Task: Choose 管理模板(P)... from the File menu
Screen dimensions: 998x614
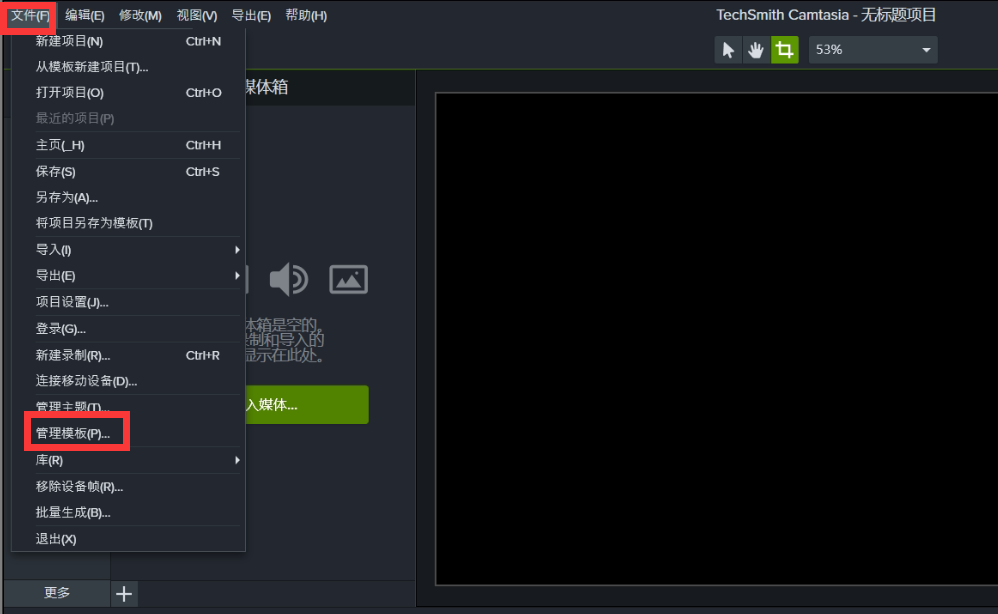Action: coord(73,434)
